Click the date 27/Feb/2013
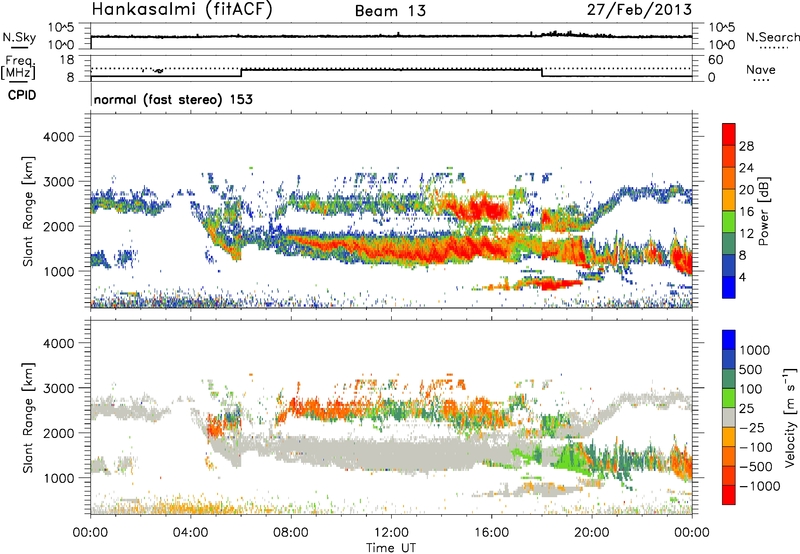Image resolution: width=800 pixels, height=554 pixels. tap(639, 9)
